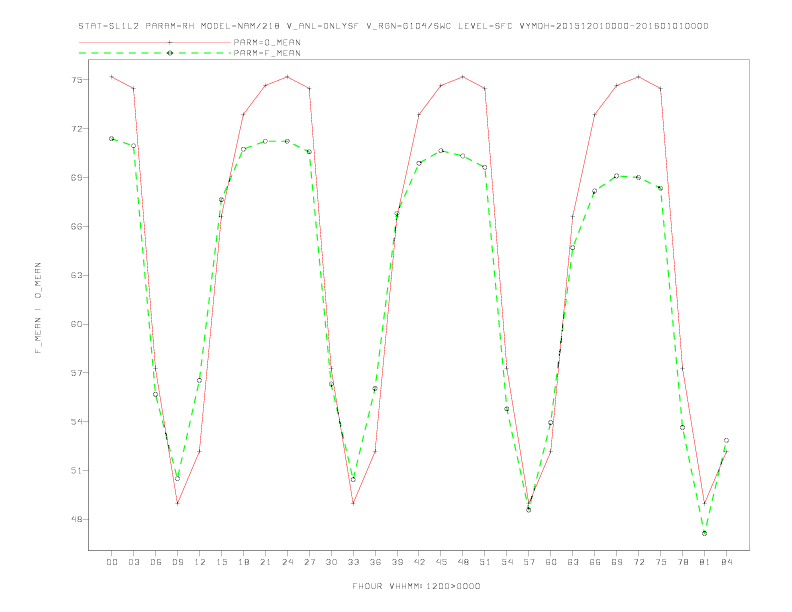Click x-axis forecast hour label '30'
Viewport: 792px width, 612px height.
click(x=331, y=562)
